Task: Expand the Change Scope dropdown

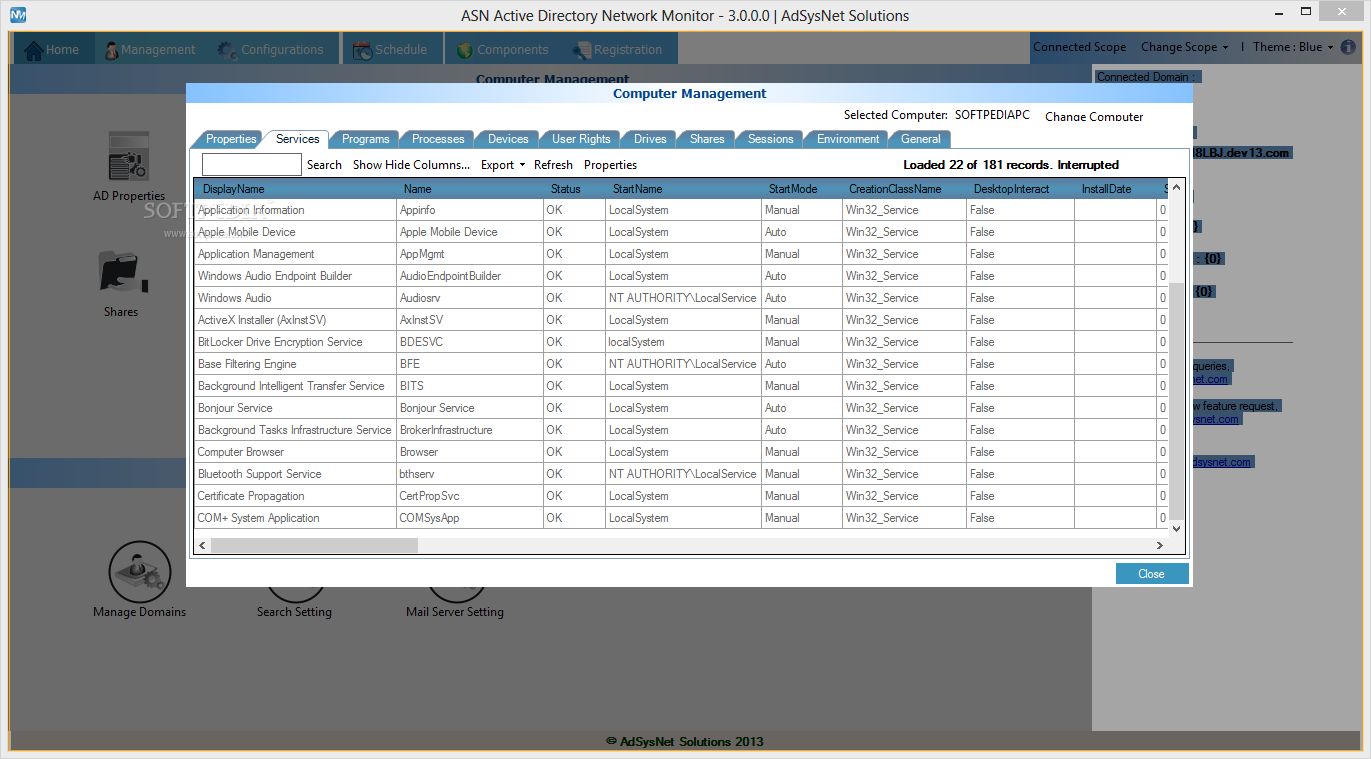Action: coord(1185,47)
